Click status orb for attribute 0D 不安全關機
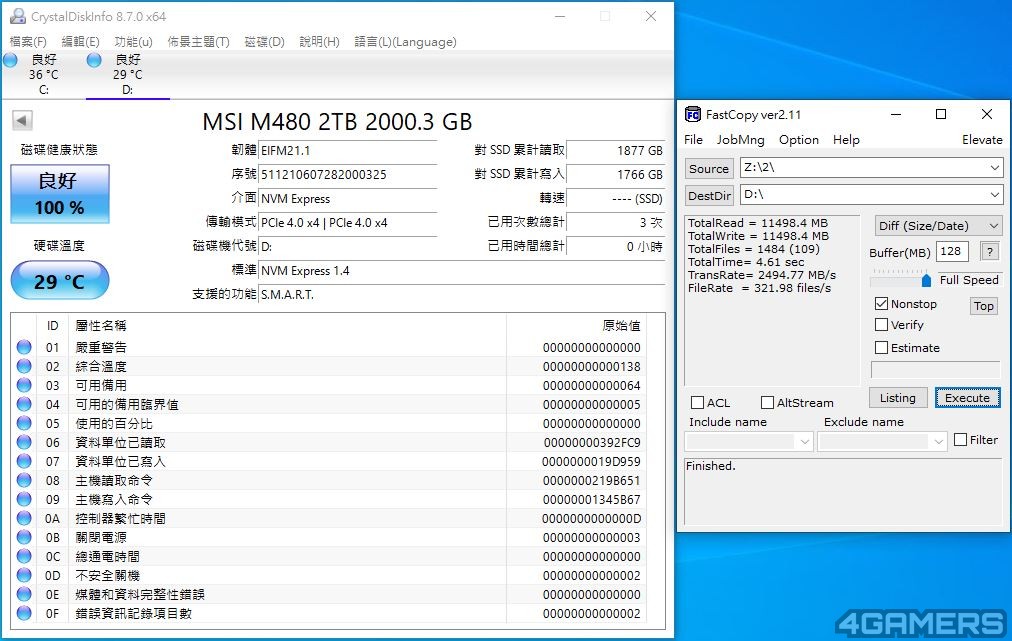 click(x=24, y=575)
